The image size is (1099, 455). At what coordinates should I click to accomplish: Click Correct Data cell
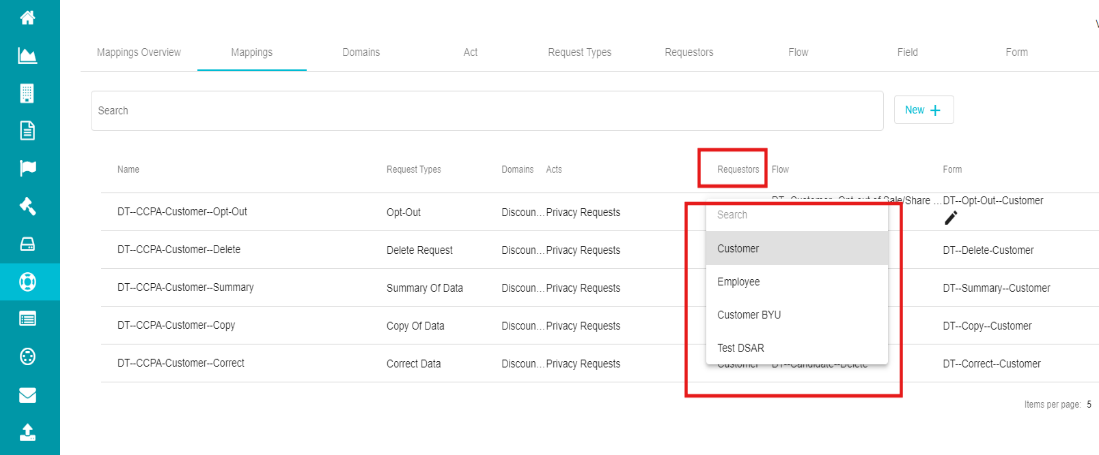tap(414, 364)
